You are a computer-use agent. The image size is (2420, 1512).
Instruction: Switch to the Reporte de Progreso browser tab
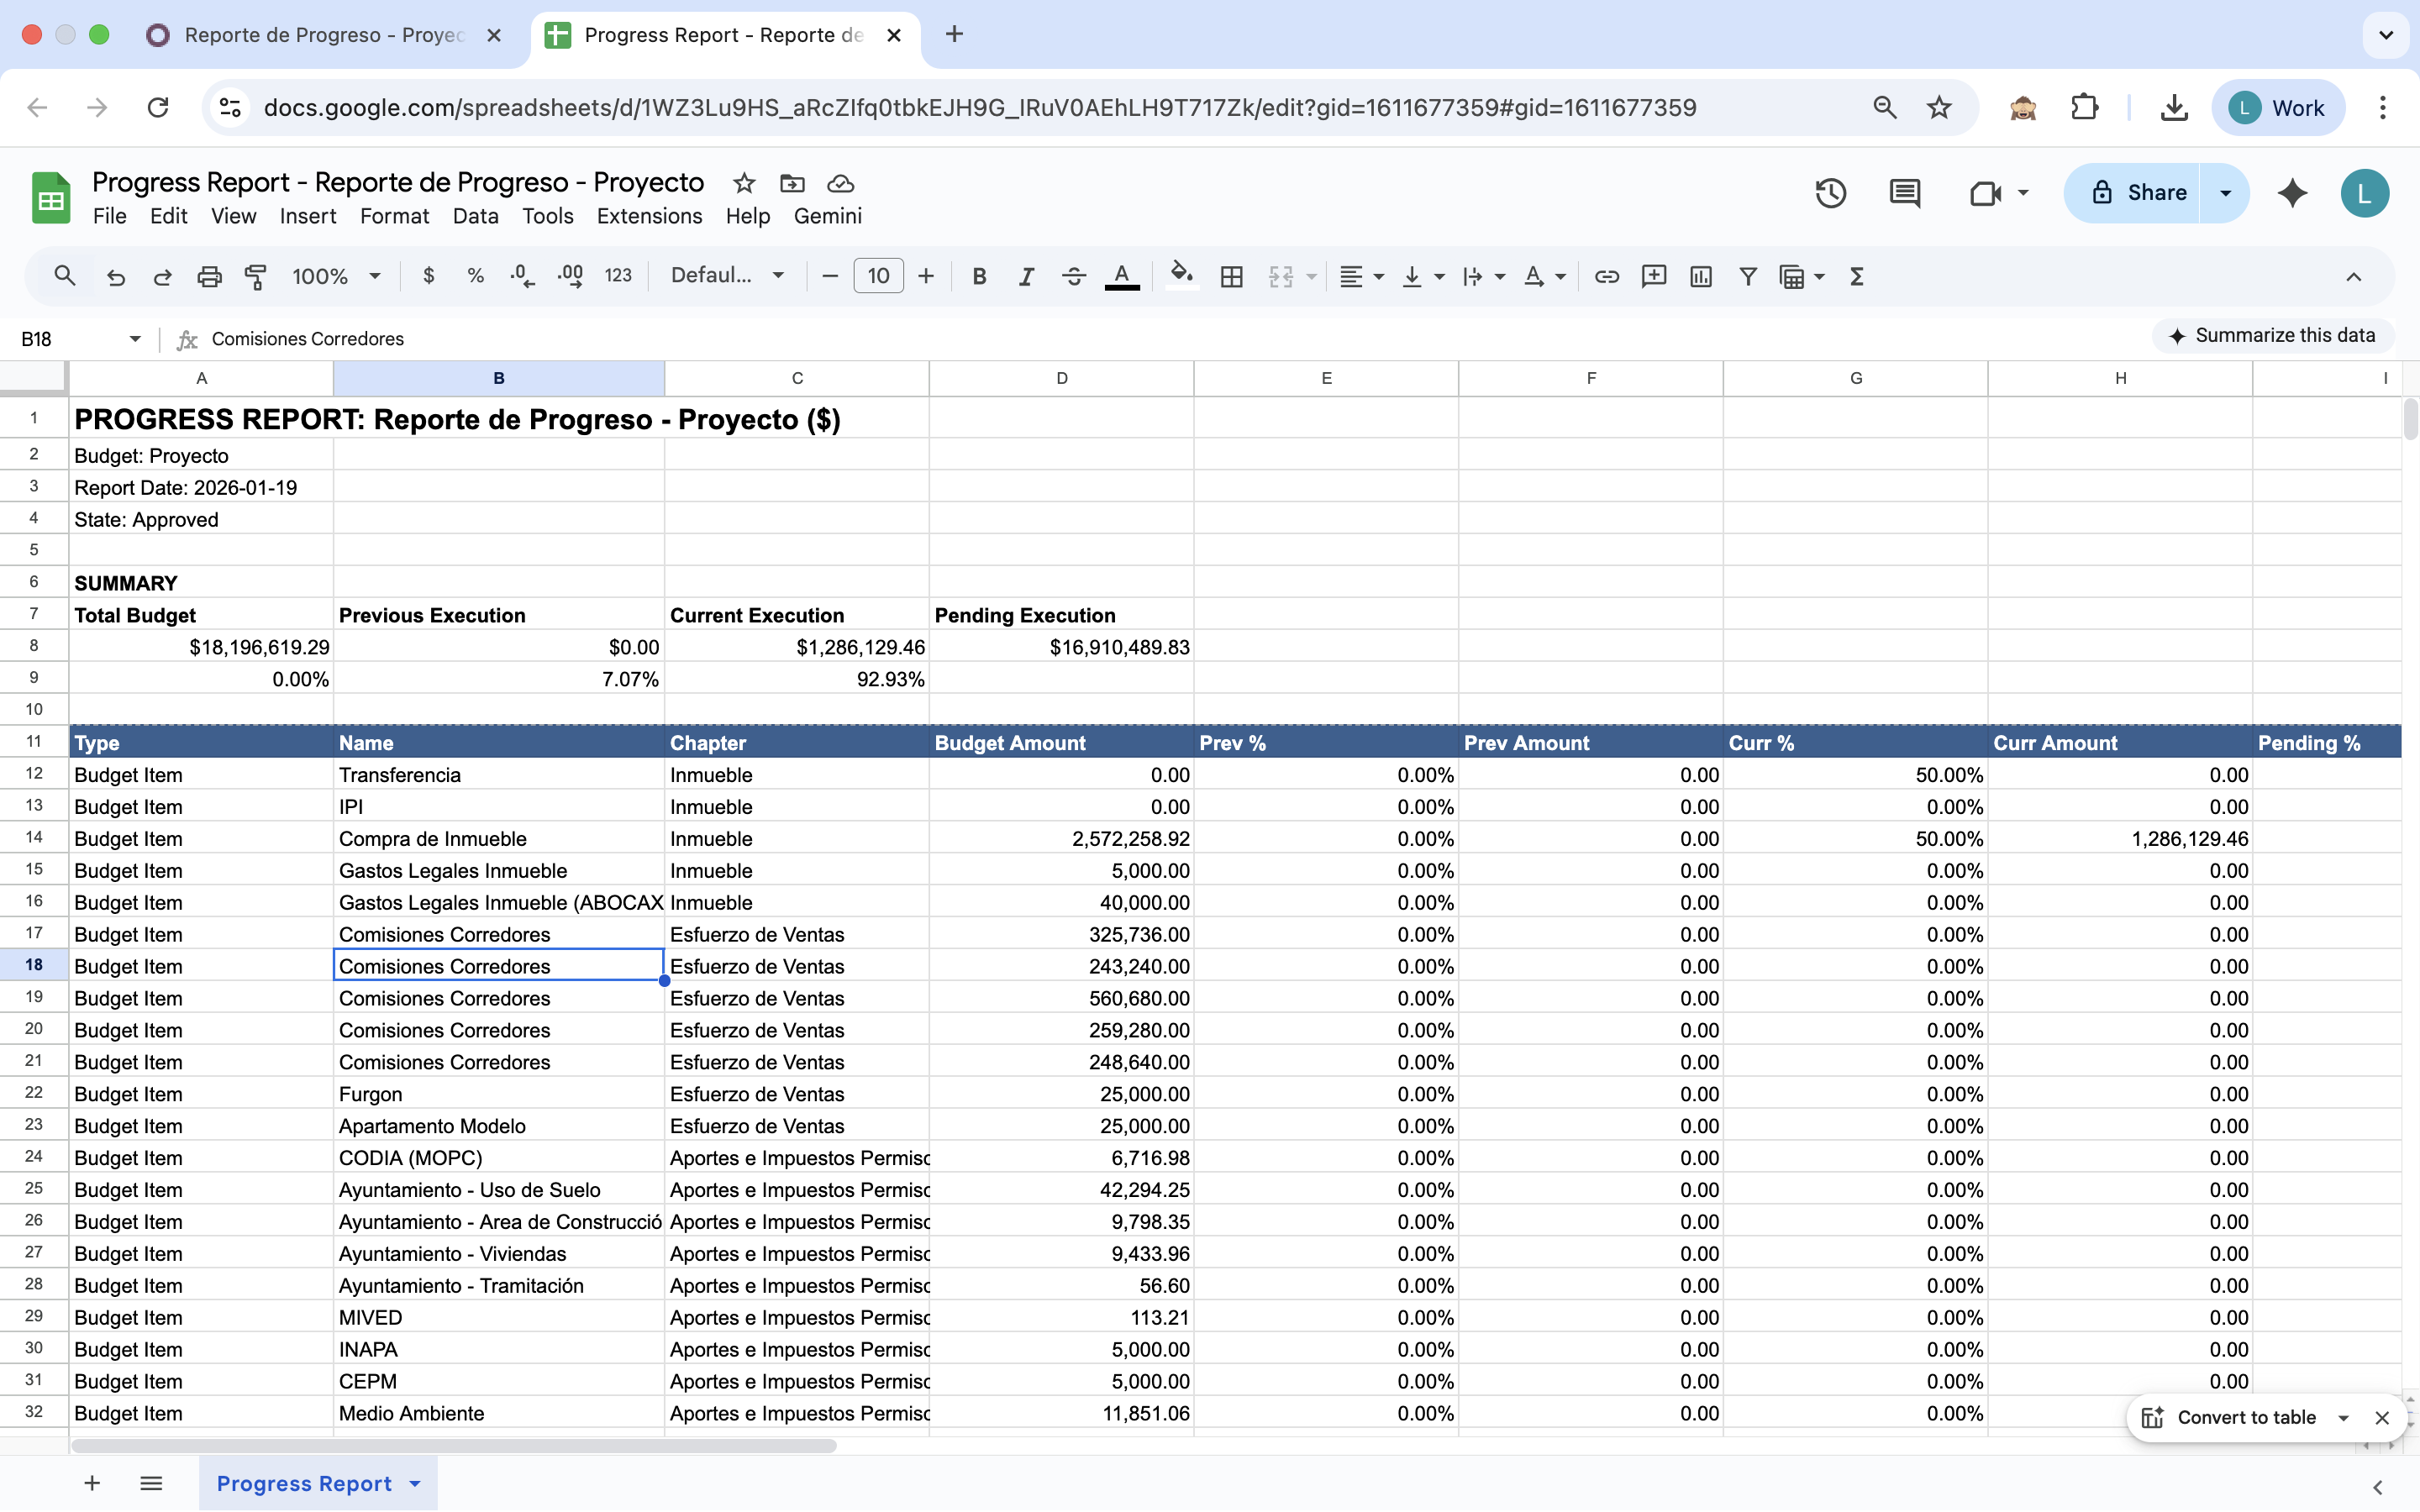tap(325, 35)
